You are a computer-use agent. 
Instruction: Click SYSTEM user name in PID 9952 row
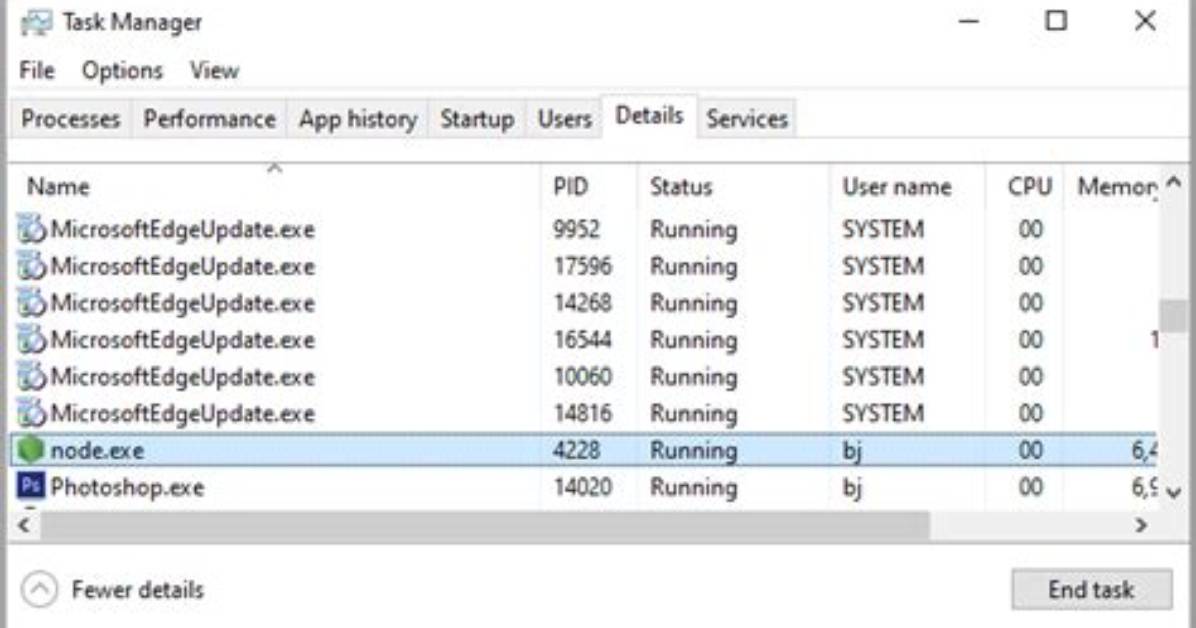(x=883, y=230)
